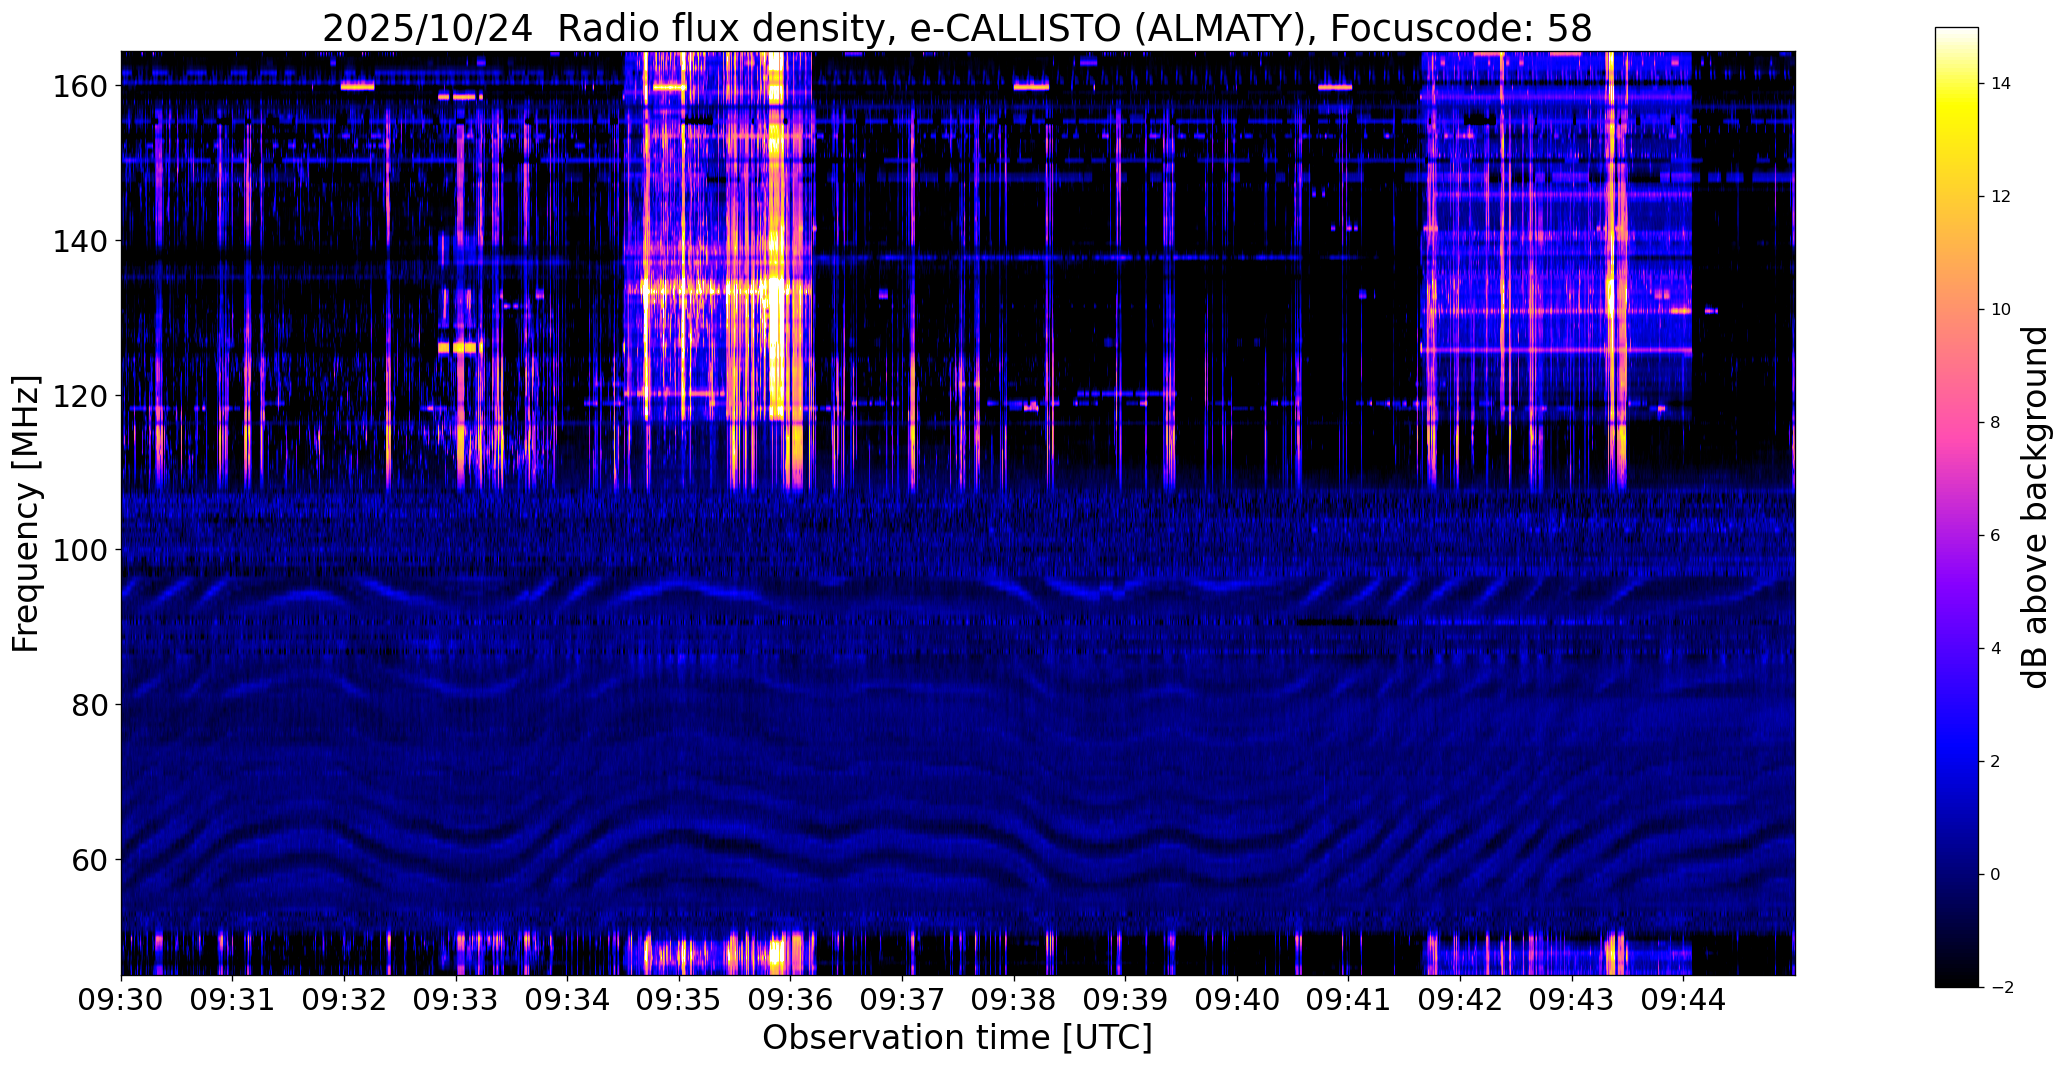This screenshot has height=1067, width=2066.
Task: Click the 09:31 time tick label
Action: [233, 1000]
